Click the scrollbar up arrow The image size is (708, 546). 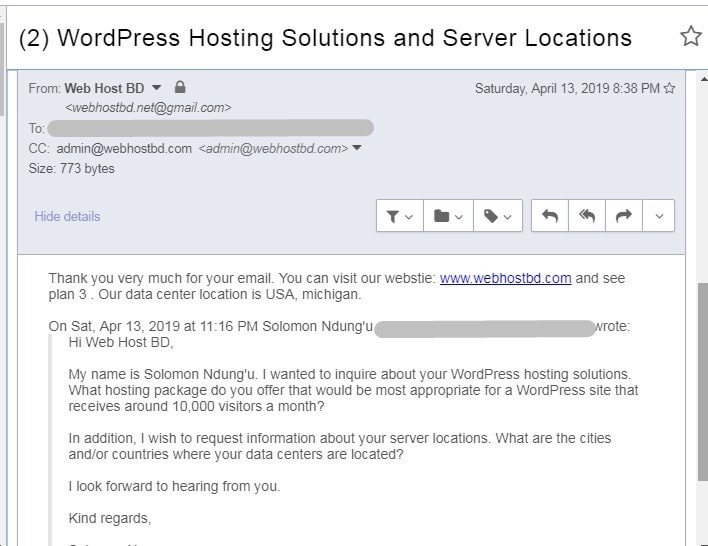(703, 79)
